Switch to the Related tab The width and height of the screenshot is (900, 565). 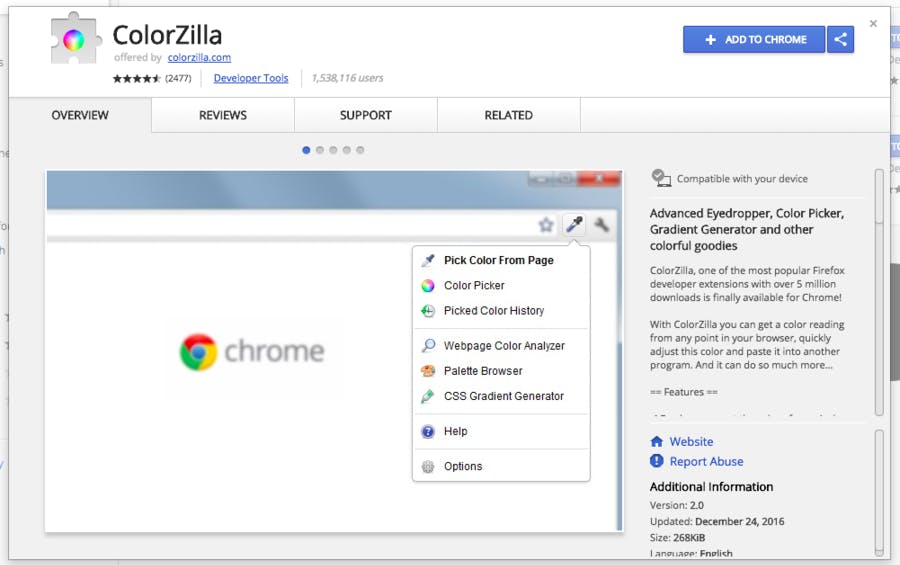coord(509,115)
